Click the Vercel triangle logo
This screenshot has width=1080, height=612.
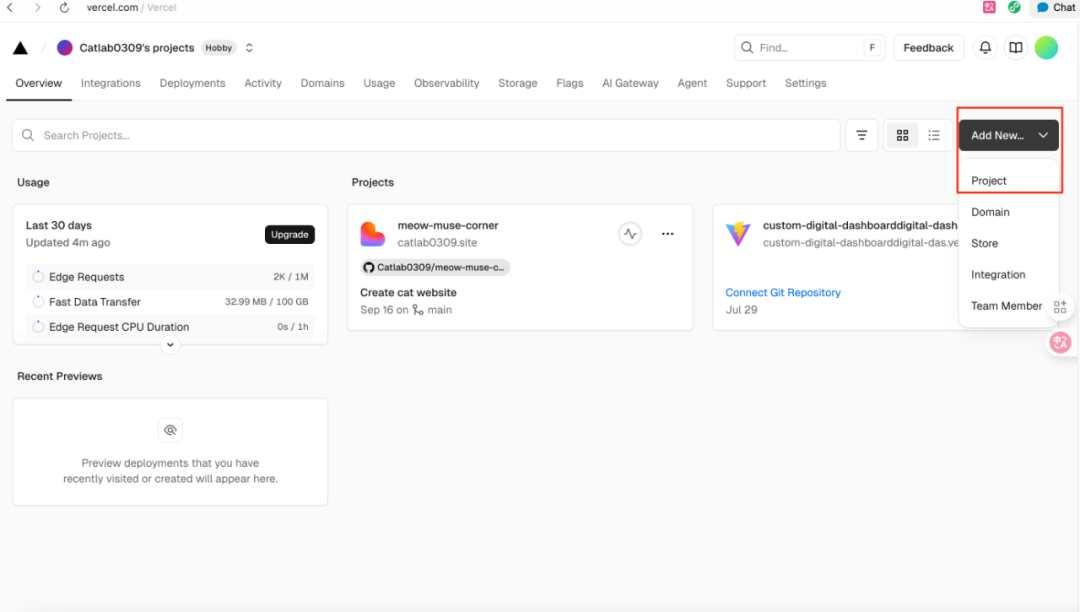(x=21, y=48)
